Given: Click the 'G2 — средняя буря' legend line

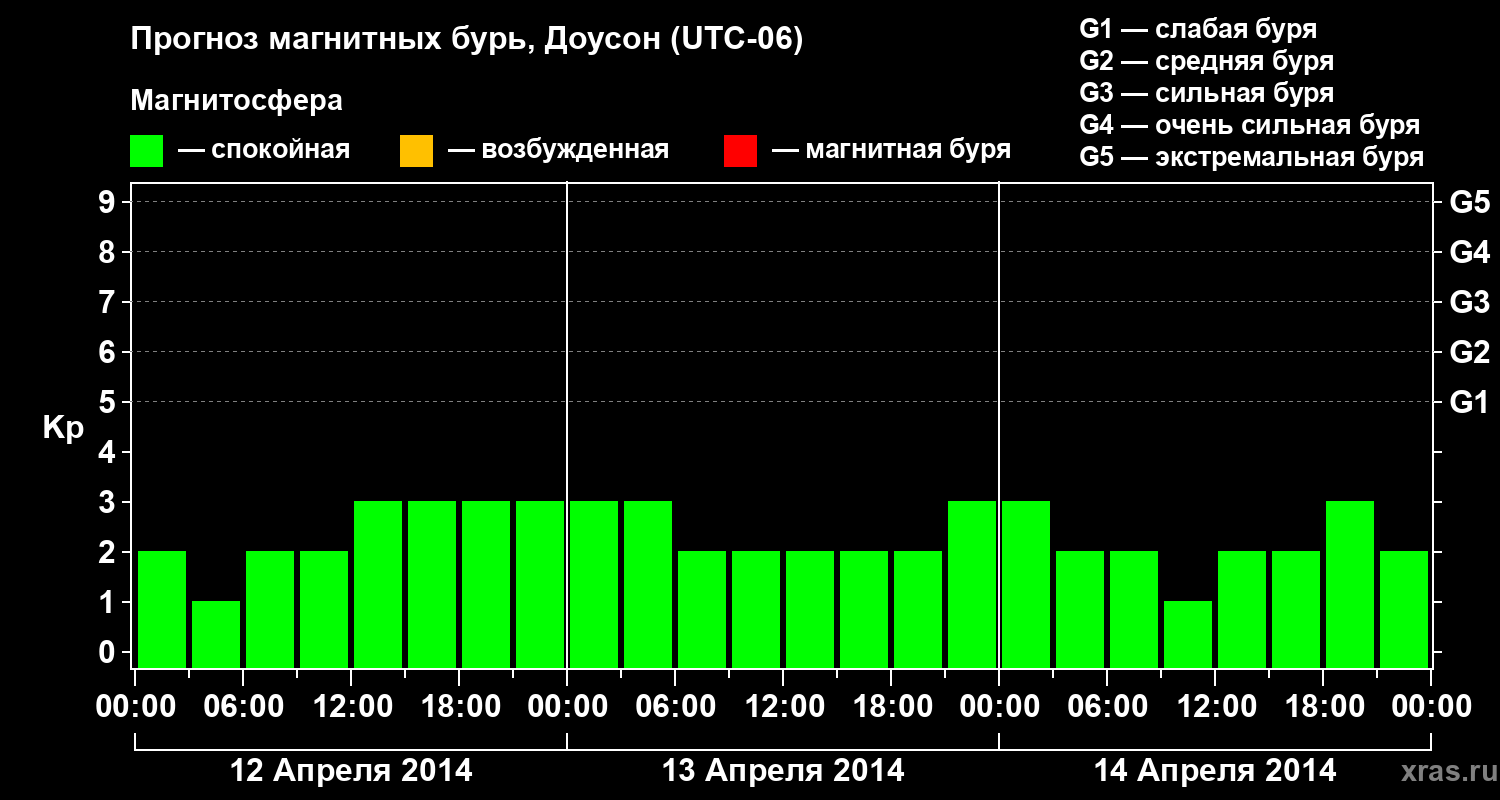Looking at the screenshot, I should pyautogui.click(x=1206, y=61).
